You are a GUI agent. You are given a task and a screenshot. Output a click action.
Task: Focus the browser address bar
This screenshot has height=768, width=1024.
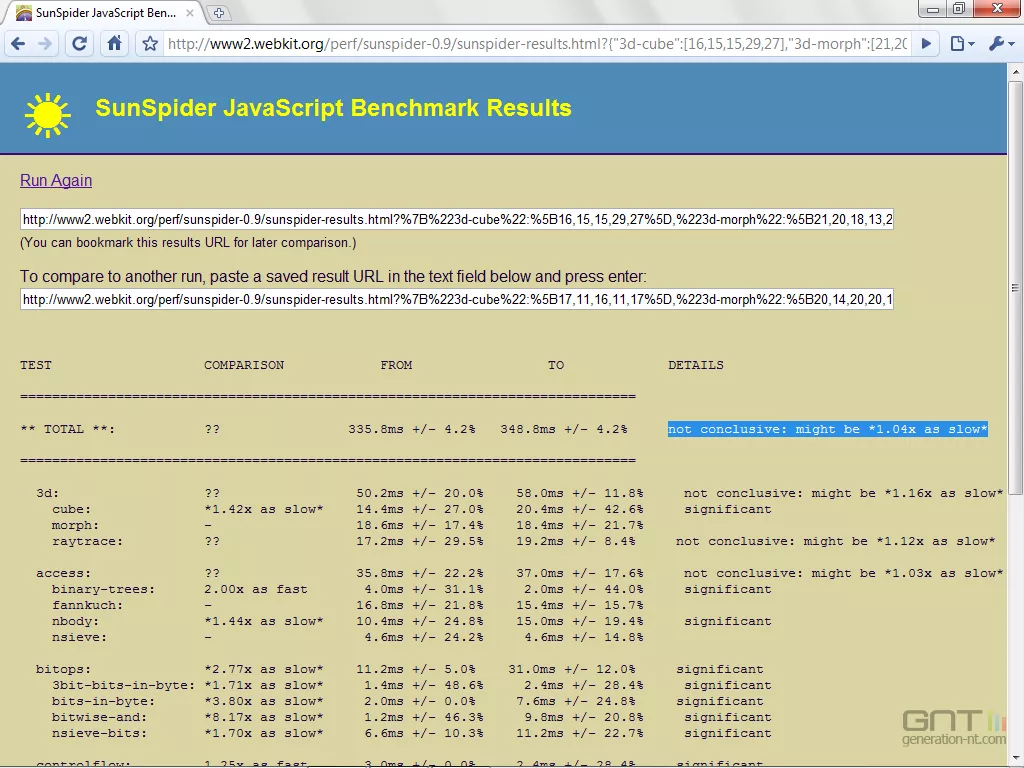pyautogui.click(x=537, y=44)
